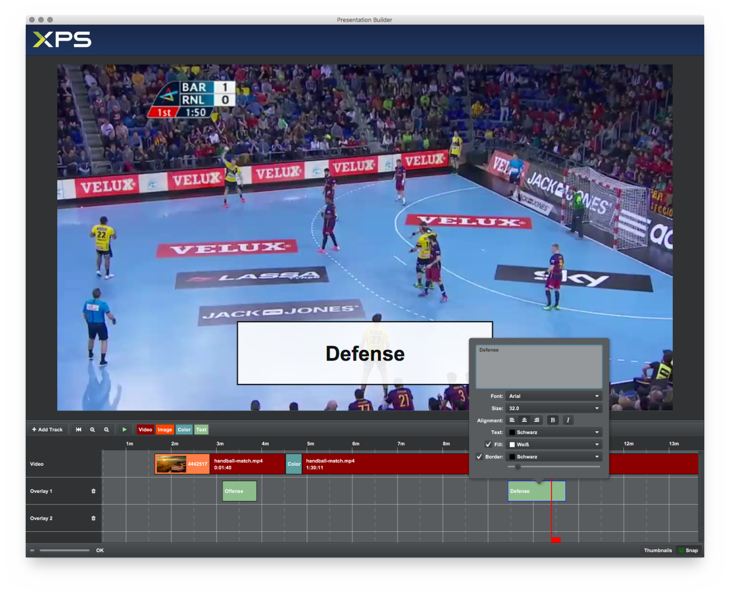This screenshot has width=730, height=594.
Task: Align overlay text to the right
Action: [537, 420]
